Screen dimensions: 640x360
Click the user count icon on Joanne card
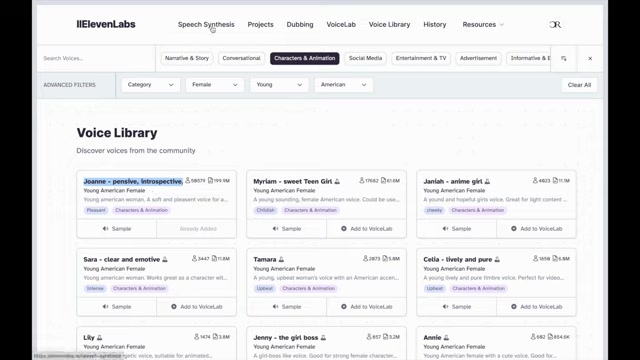click(188, 180)
